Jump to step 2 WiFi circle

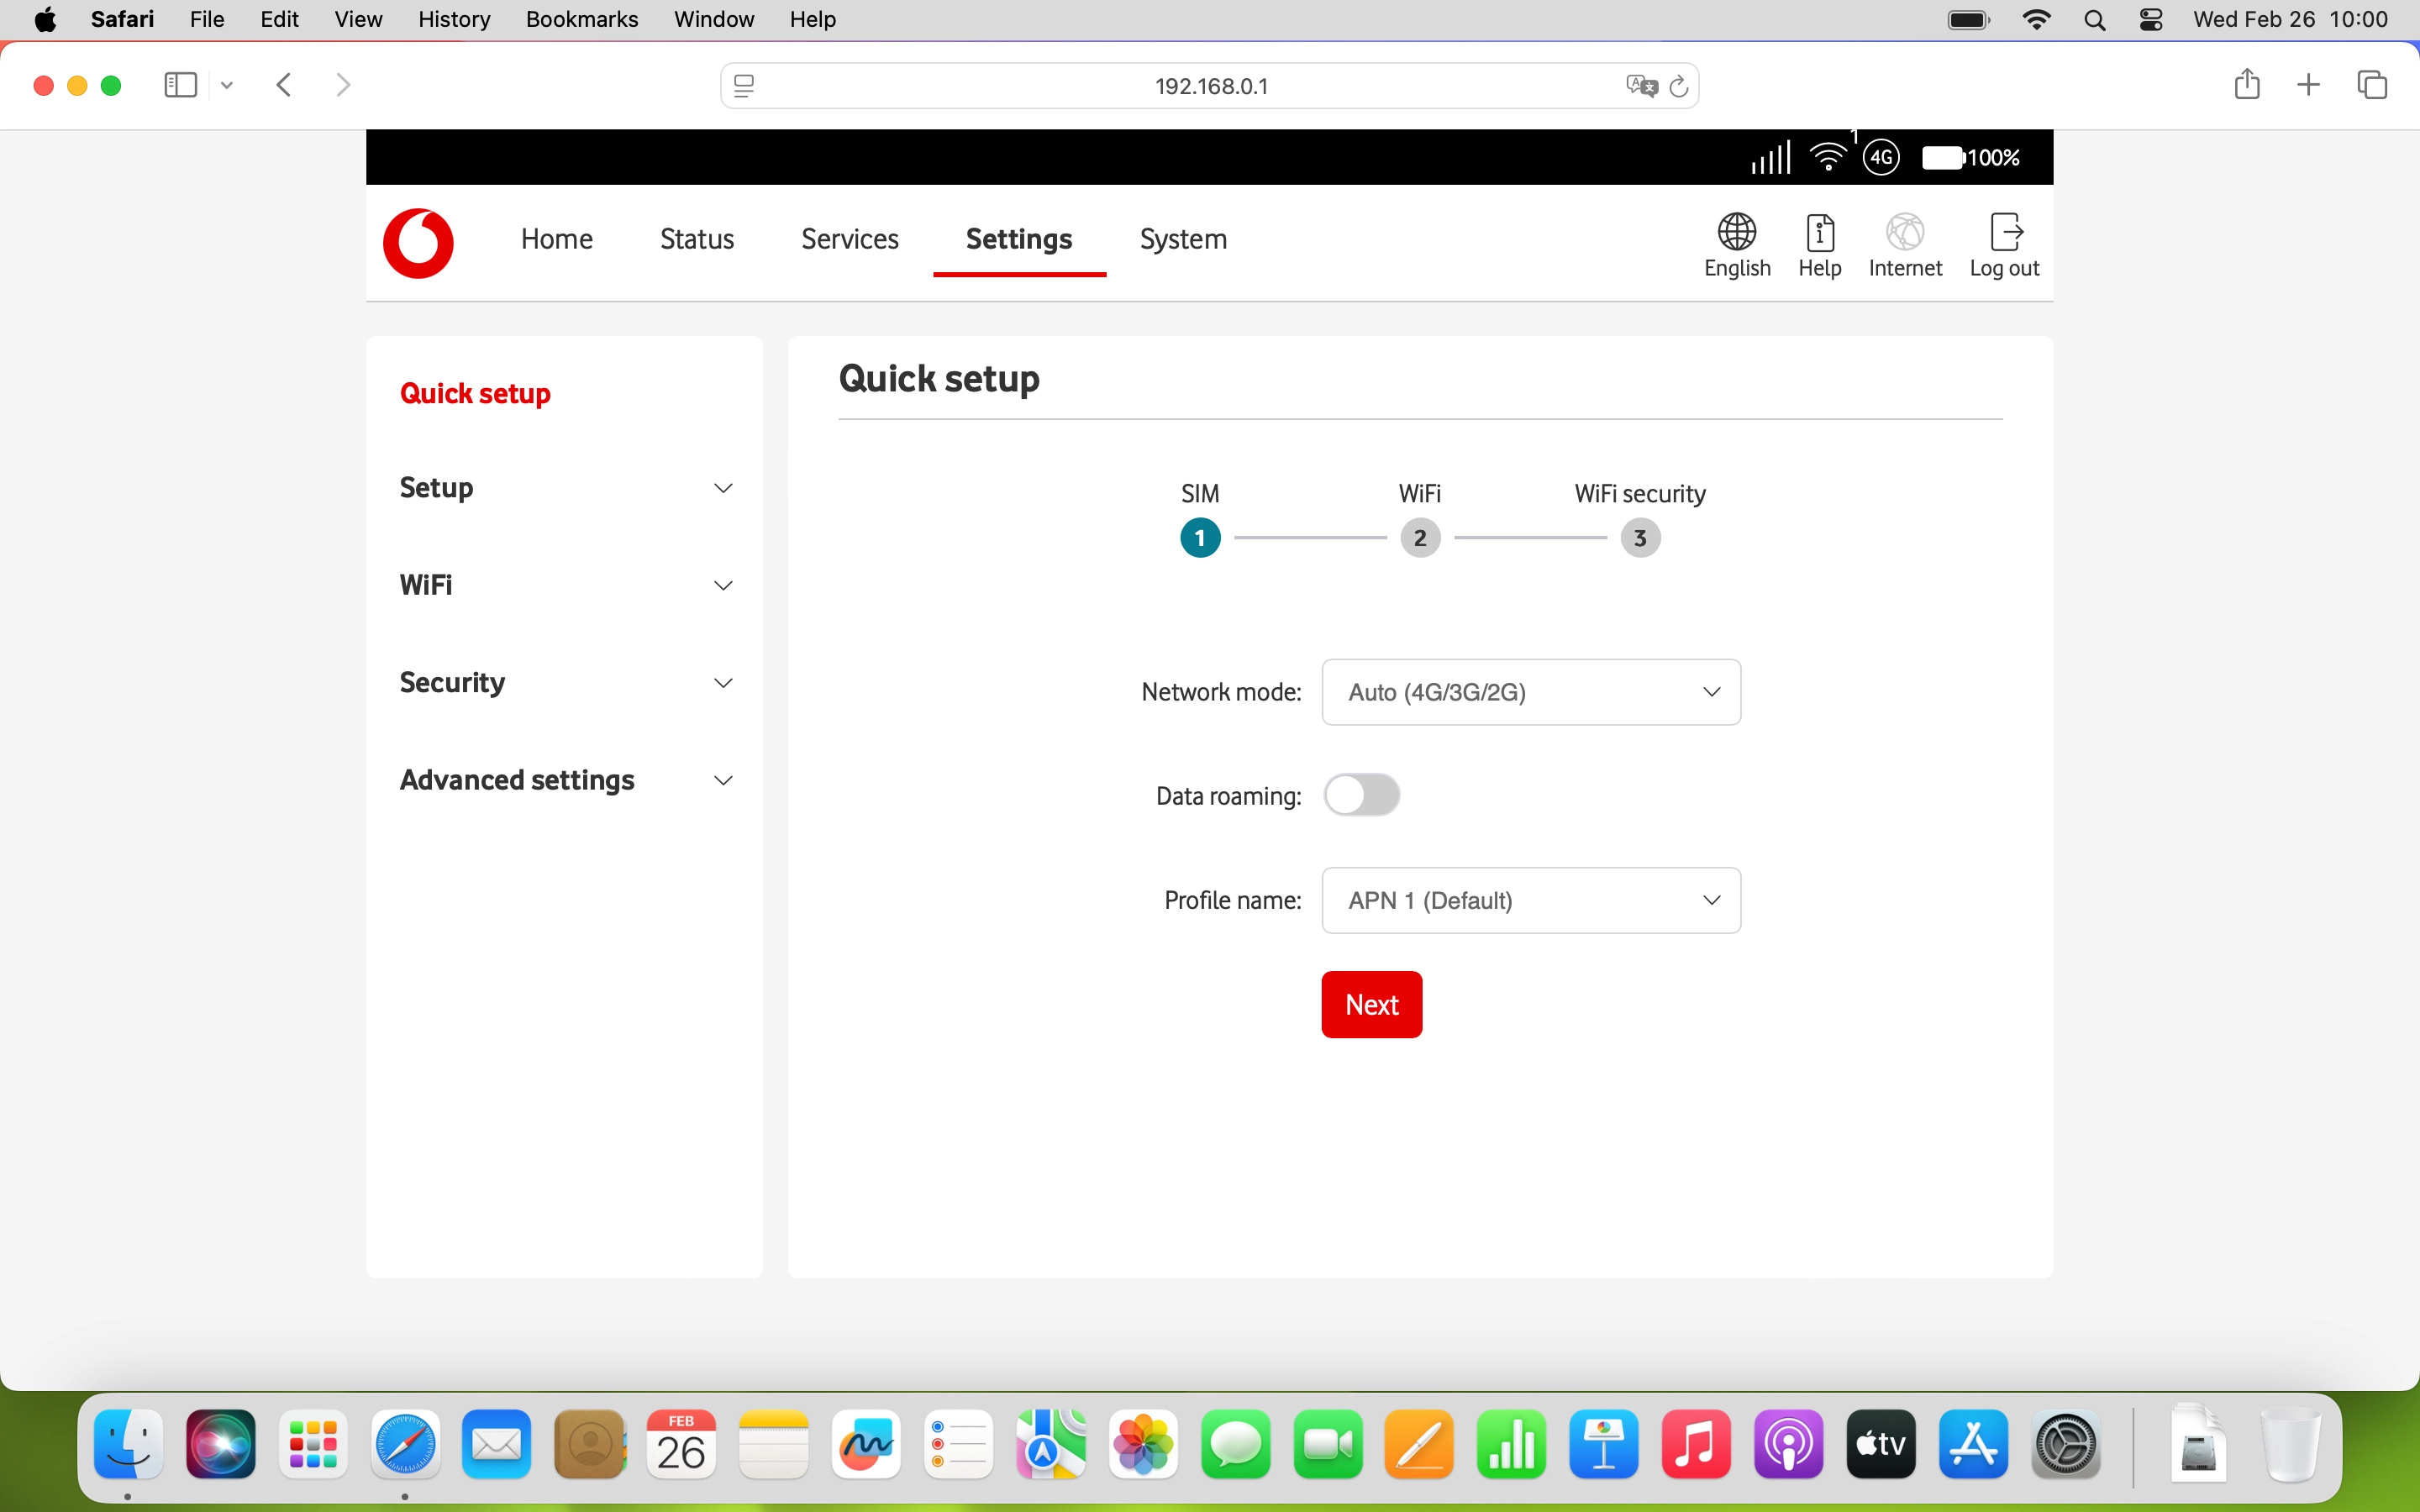point(1419,538)
